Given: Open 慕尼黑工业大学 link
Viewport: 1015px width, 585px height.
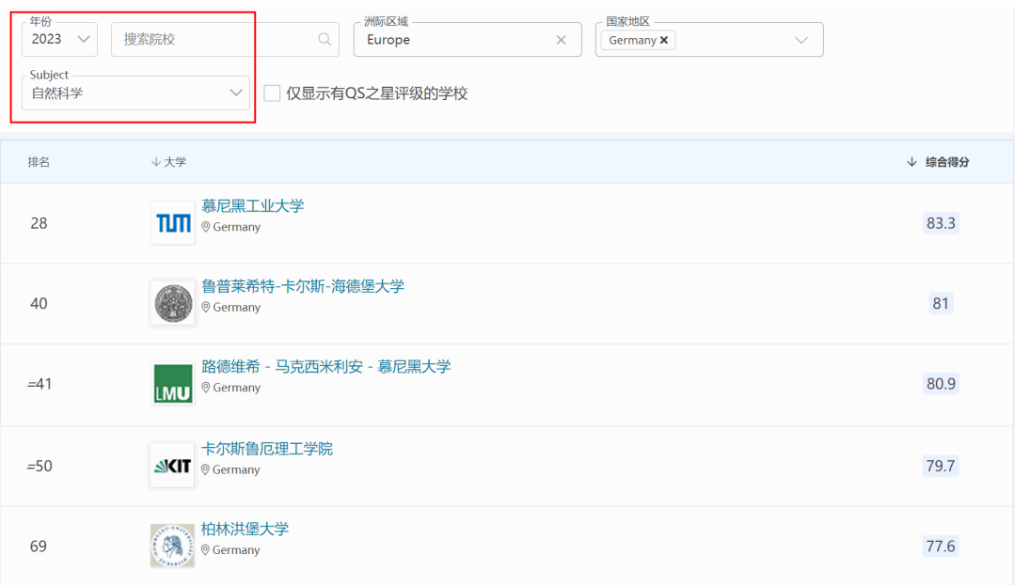Looking at the screenshot, I should (252, 206).
